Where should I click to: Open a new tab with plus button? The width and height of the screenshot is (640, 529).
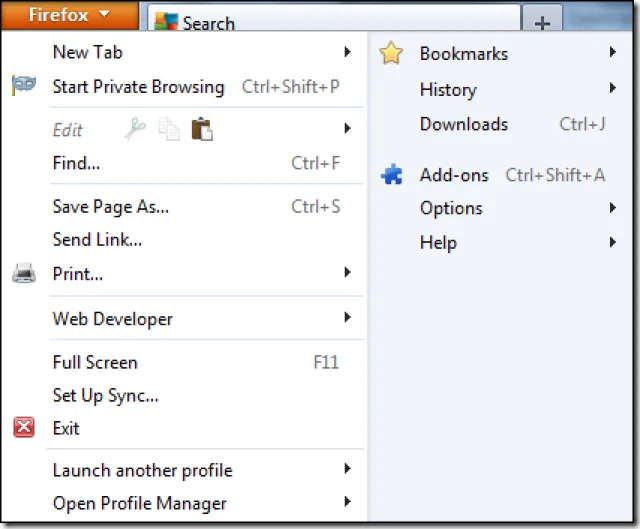pos(542,20)
